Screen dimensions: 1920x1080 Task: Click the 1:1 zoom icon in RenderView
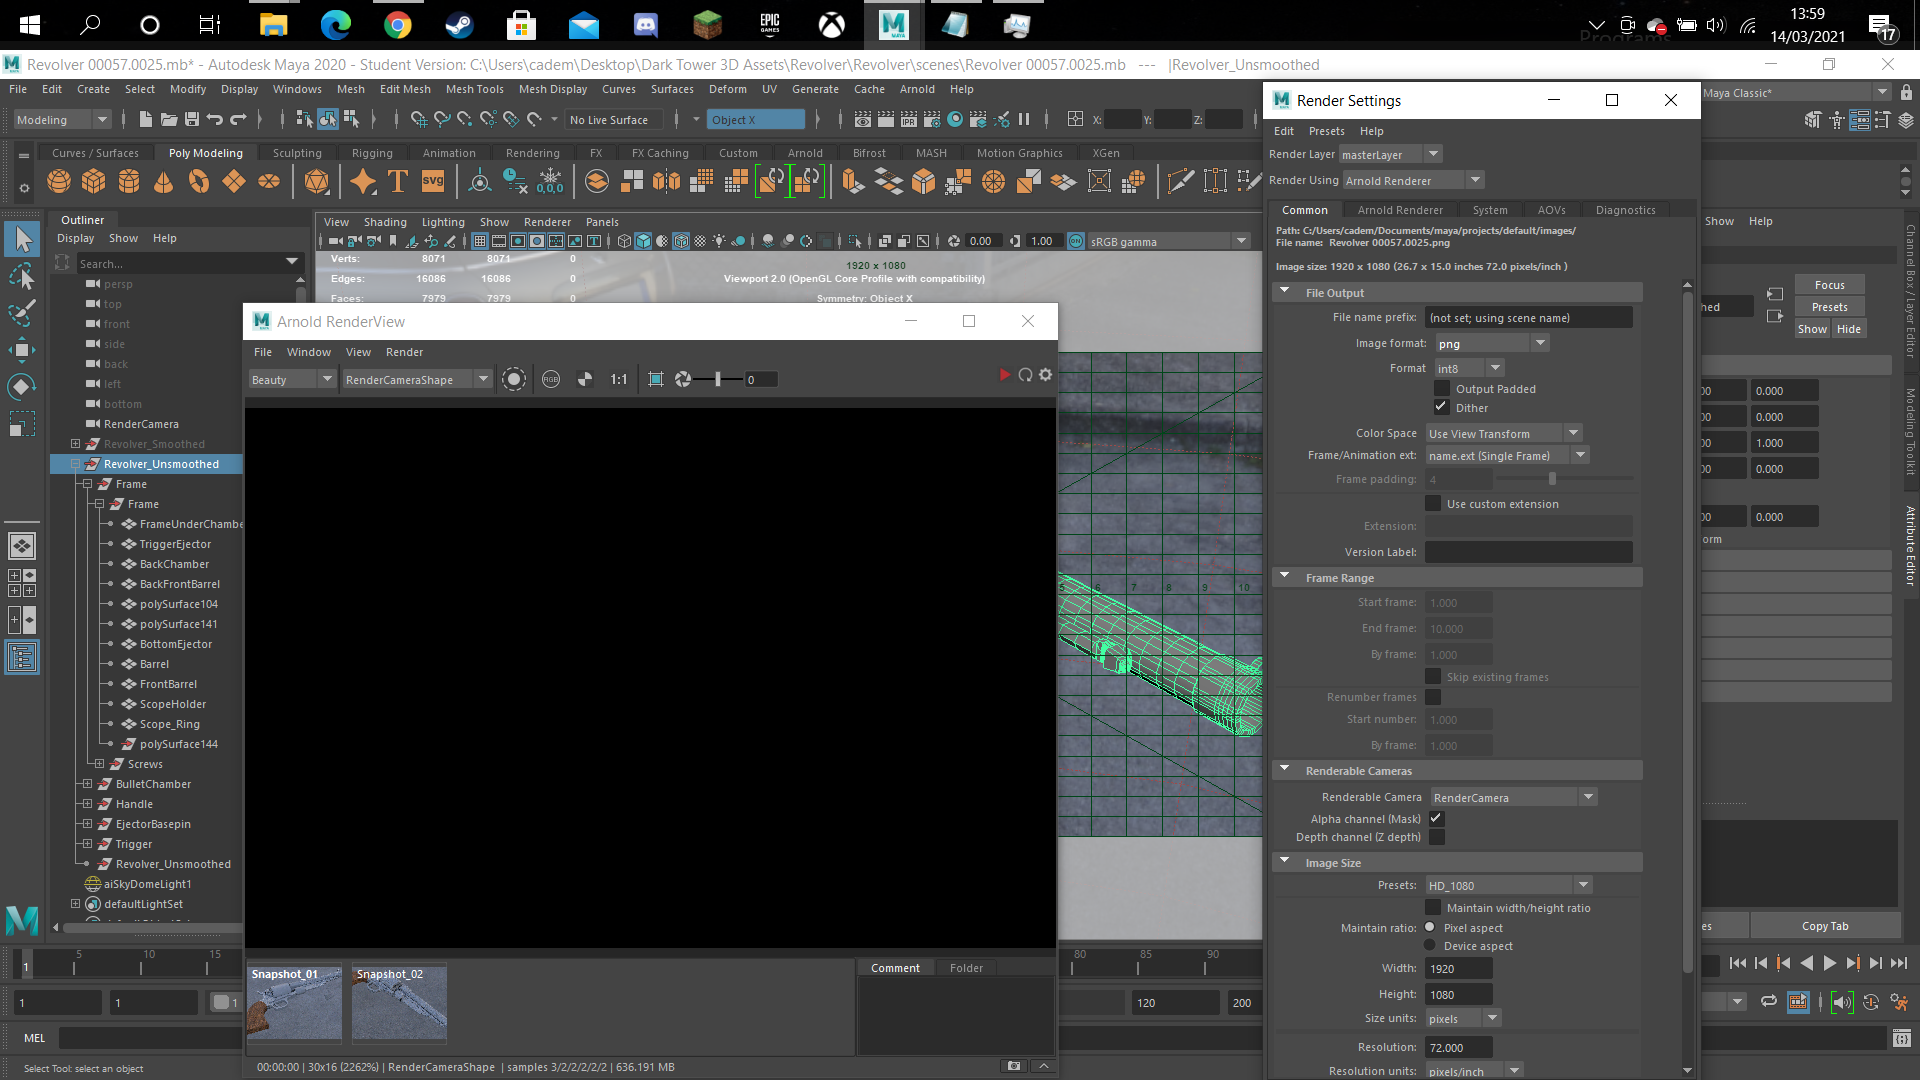click(619, 379)
